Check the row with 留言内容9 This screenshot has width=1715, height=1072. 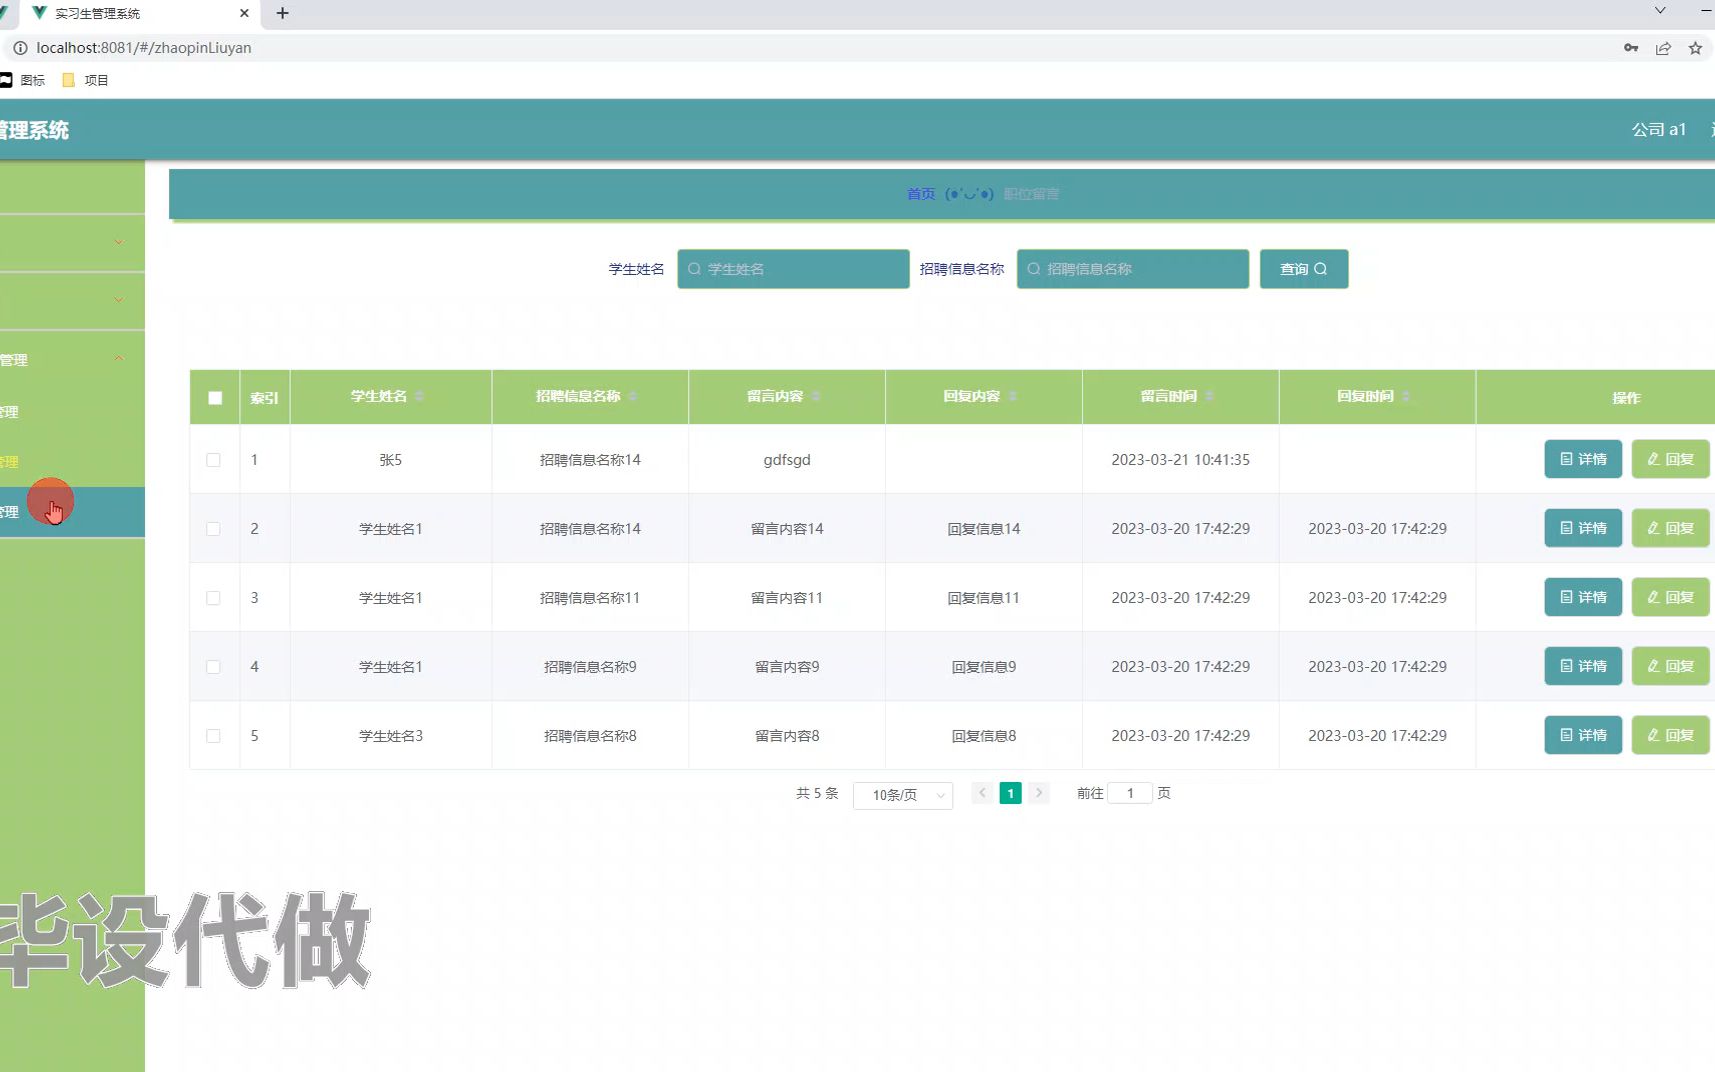coord(213,667)
